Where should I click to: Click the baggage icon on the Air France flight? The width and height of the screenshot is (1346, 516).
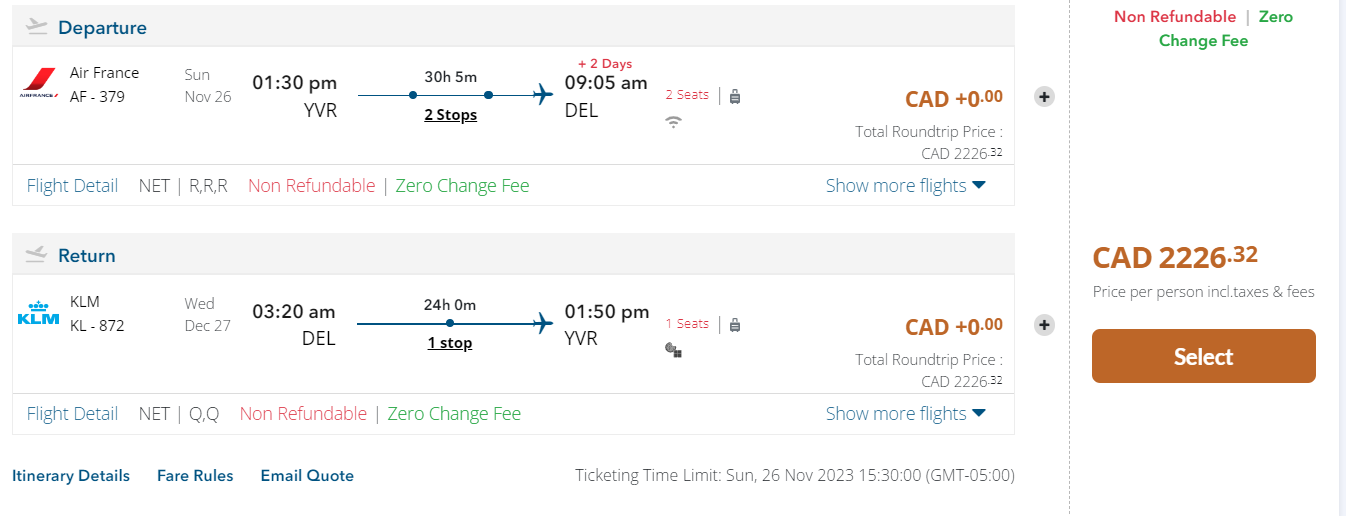click(735, 96)
